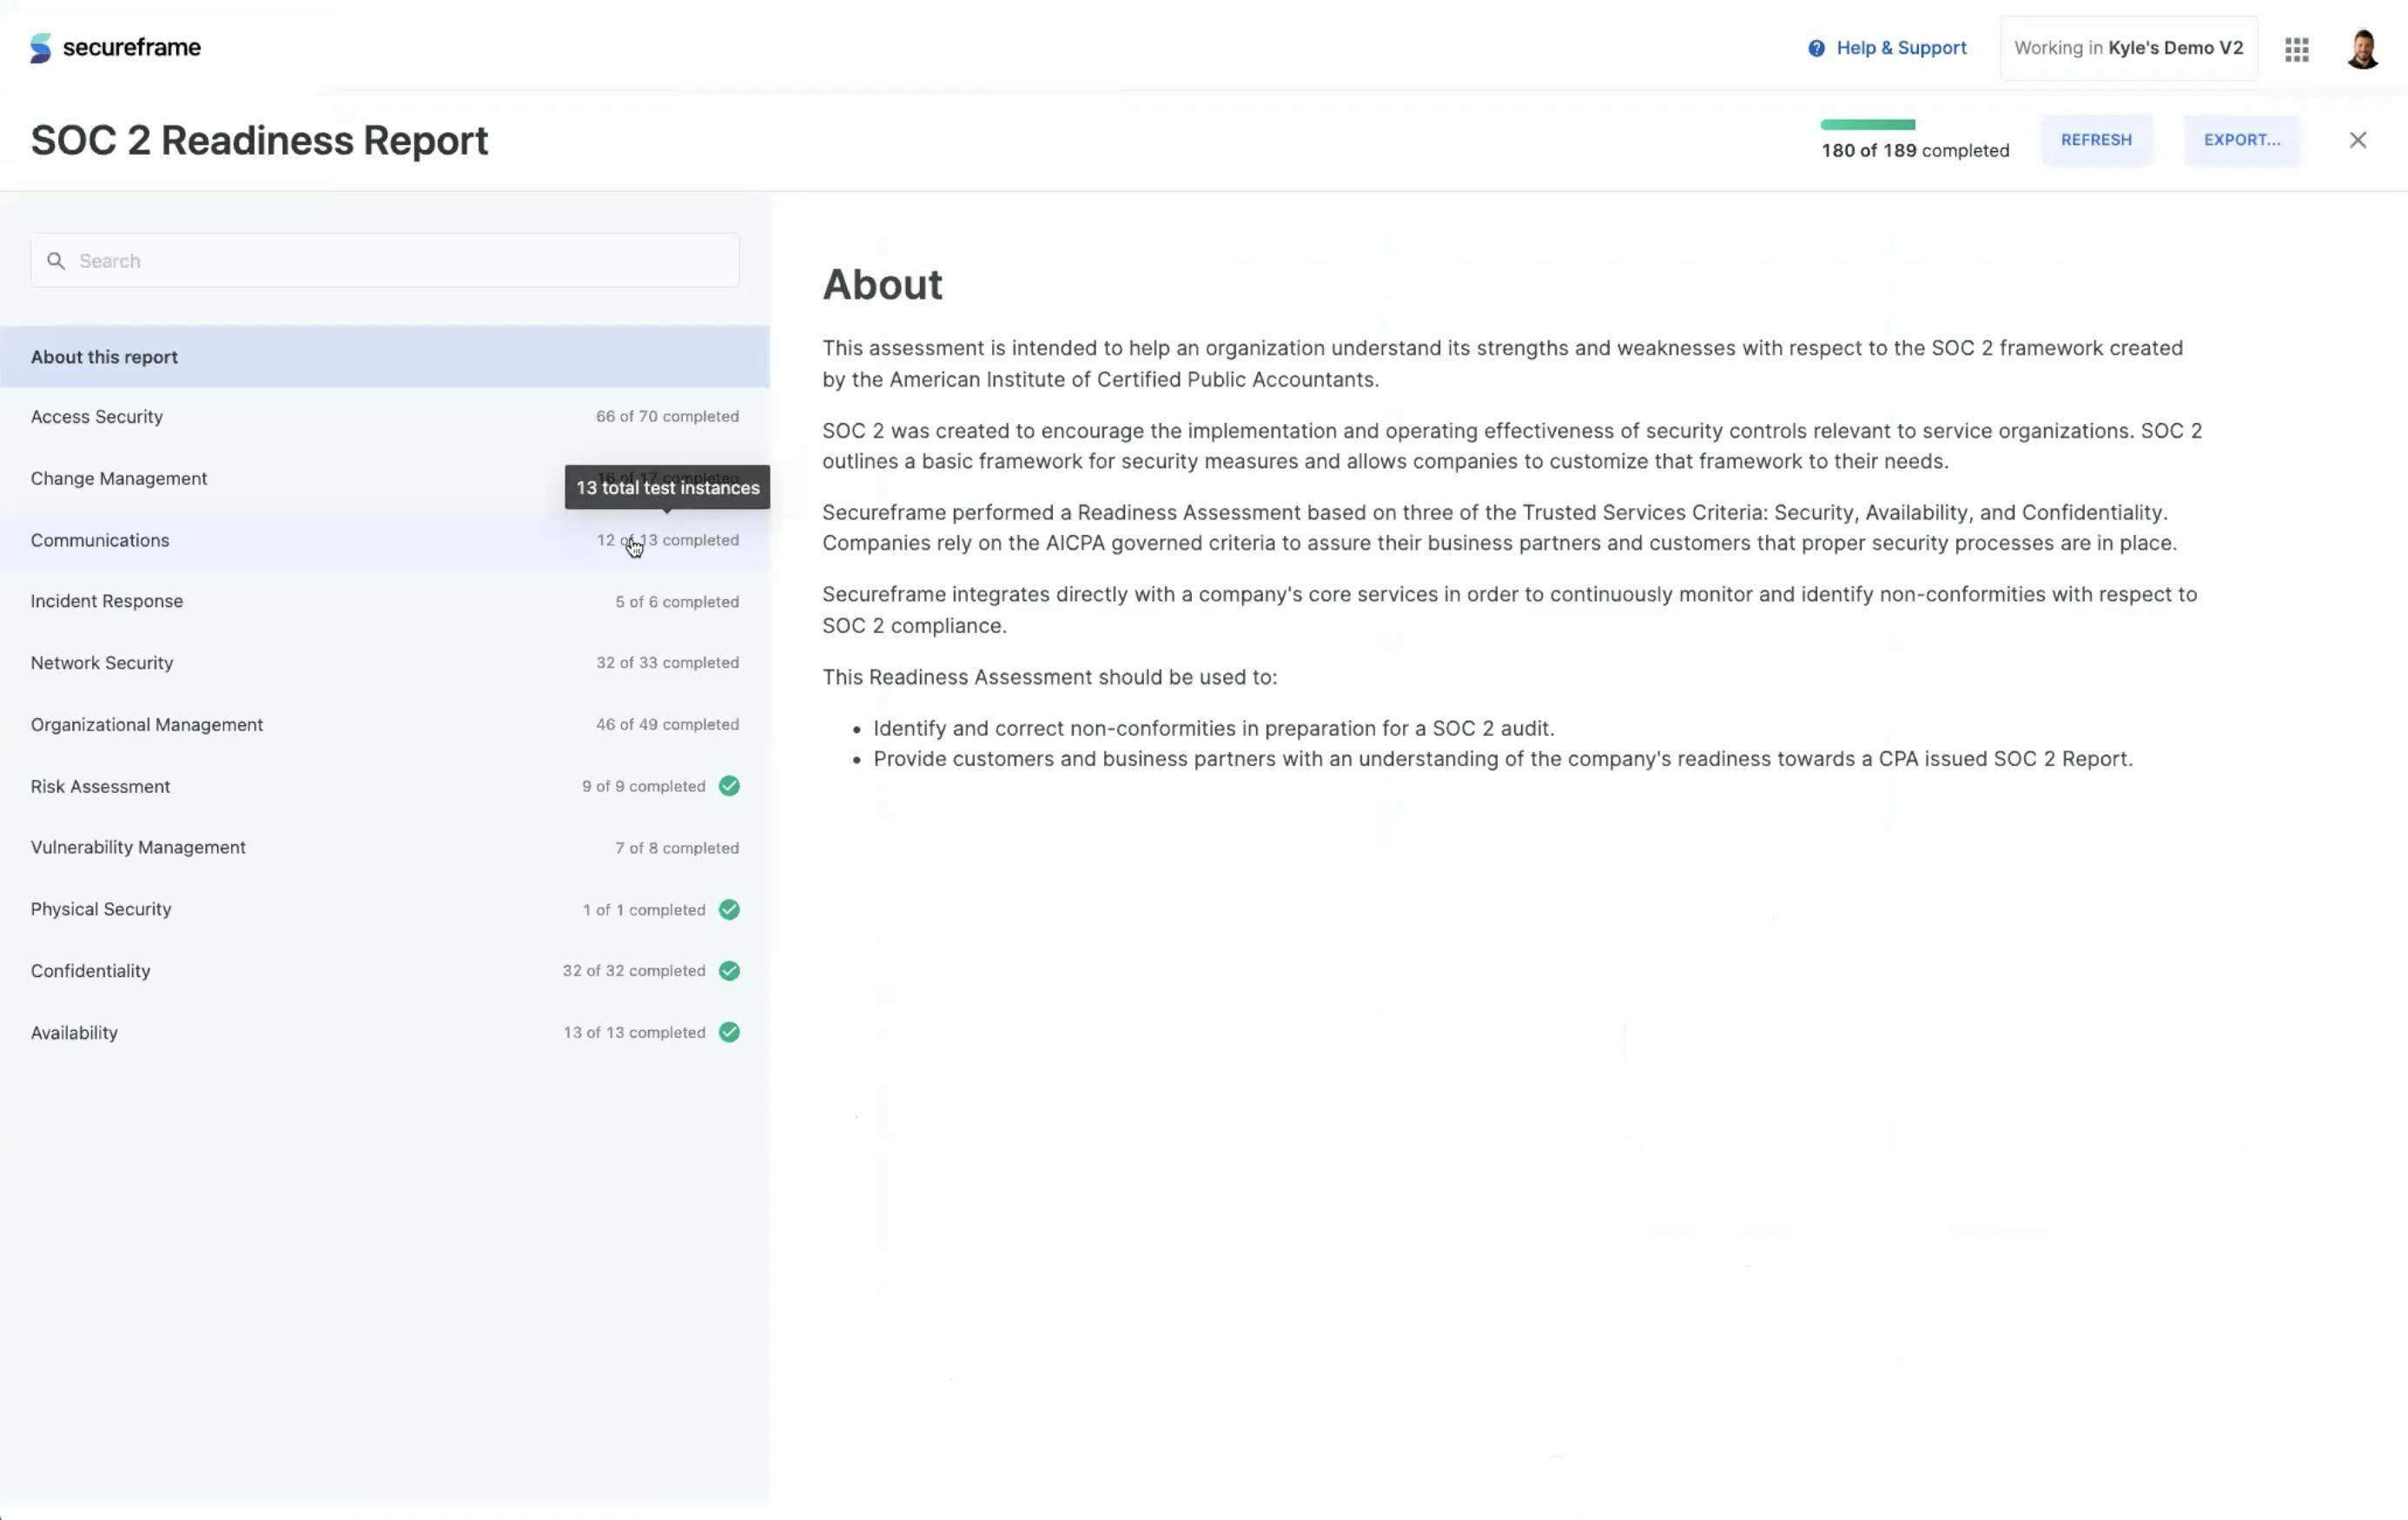The image size is (2408, 1520).
Task: Open the Incident Response section
Action: pos(385,601)
